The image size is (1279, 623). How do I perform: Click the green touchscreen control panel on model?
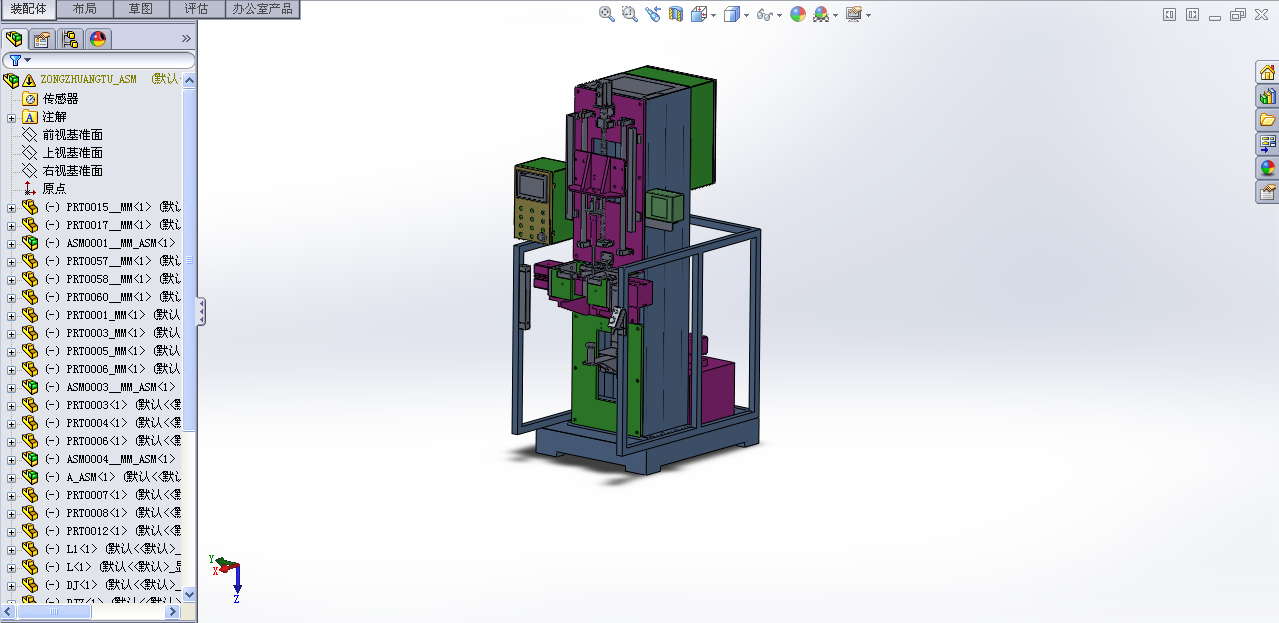click(x=538, y=200)
